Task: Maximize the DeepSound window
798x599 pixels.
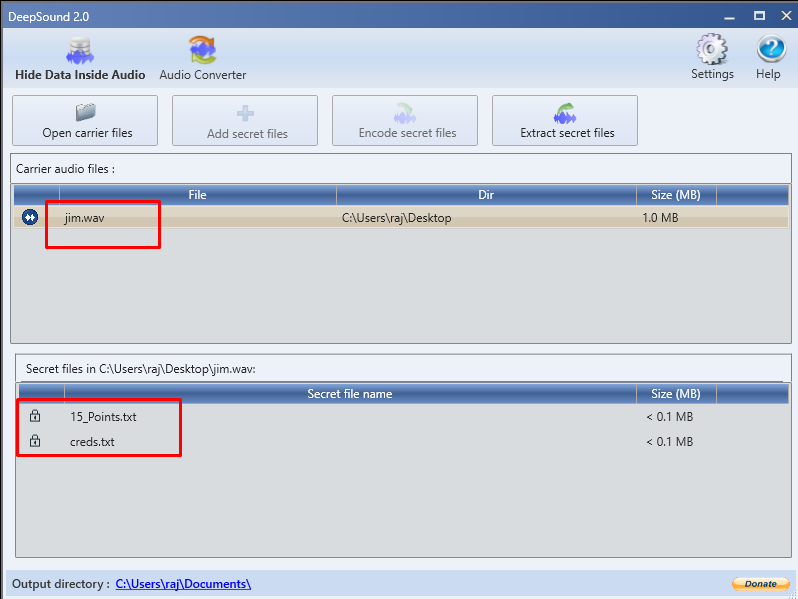Action: click(759, 16)
